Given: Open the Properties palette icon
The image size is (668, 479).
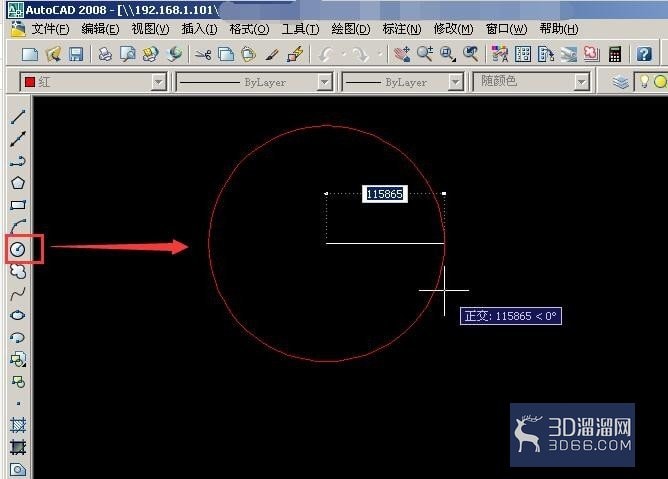Looking at the screenshot, I should point(500,54).
